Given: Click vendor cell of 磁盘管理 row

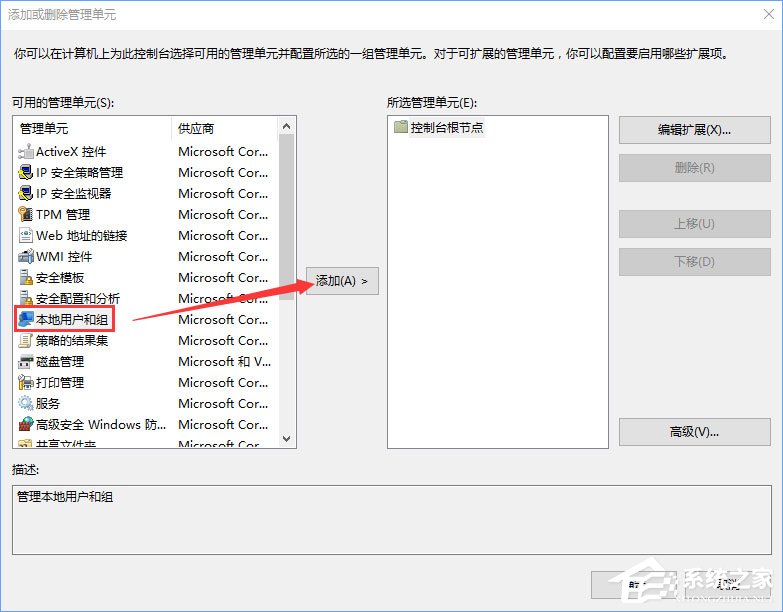Looking at the screenshot, I should click(225, 361).
